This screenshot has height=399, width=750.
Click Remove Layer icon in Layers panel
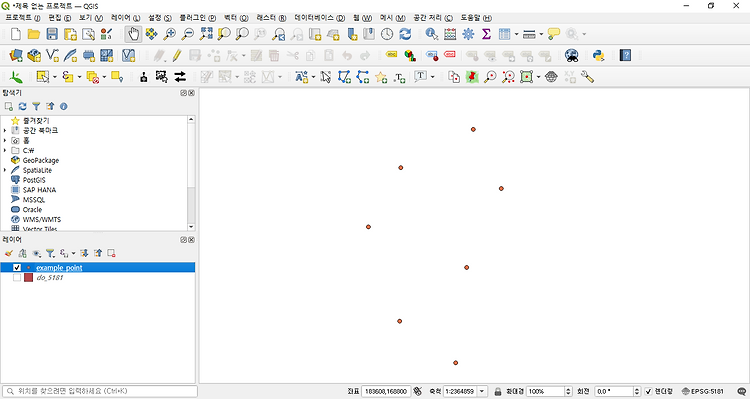pyautogui.click(x=111, y=254)
